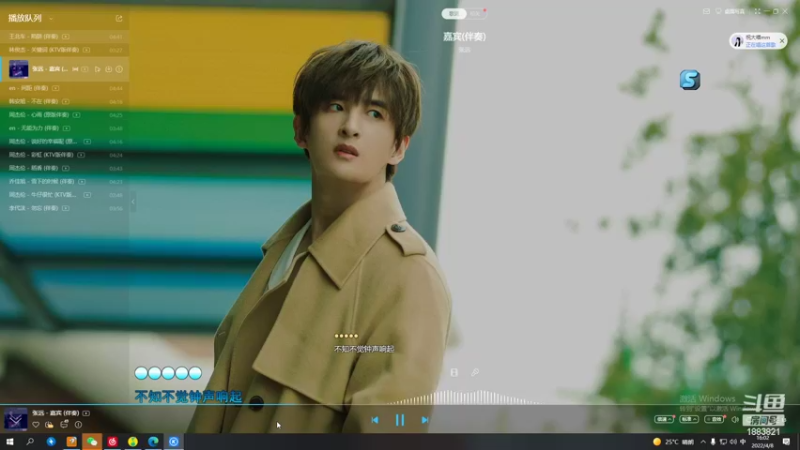
Task: Pause the currently playing song
Action: (400, 420)
